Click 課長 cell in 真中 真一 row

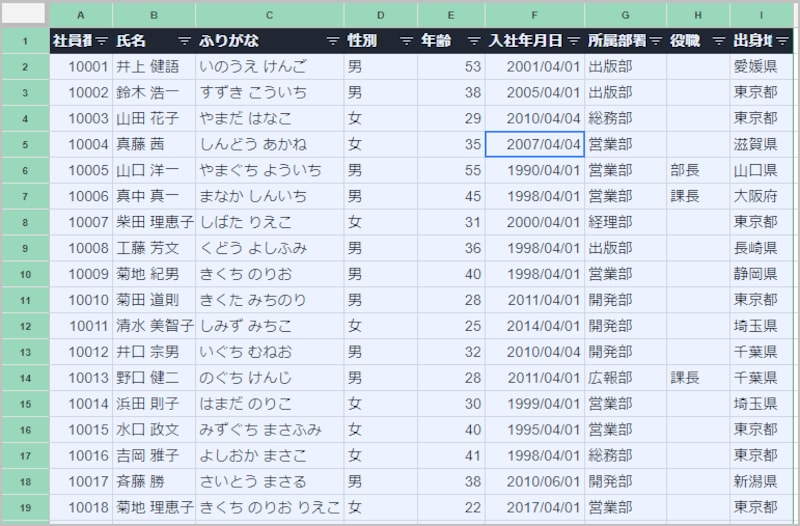click(x=698, y=196)
